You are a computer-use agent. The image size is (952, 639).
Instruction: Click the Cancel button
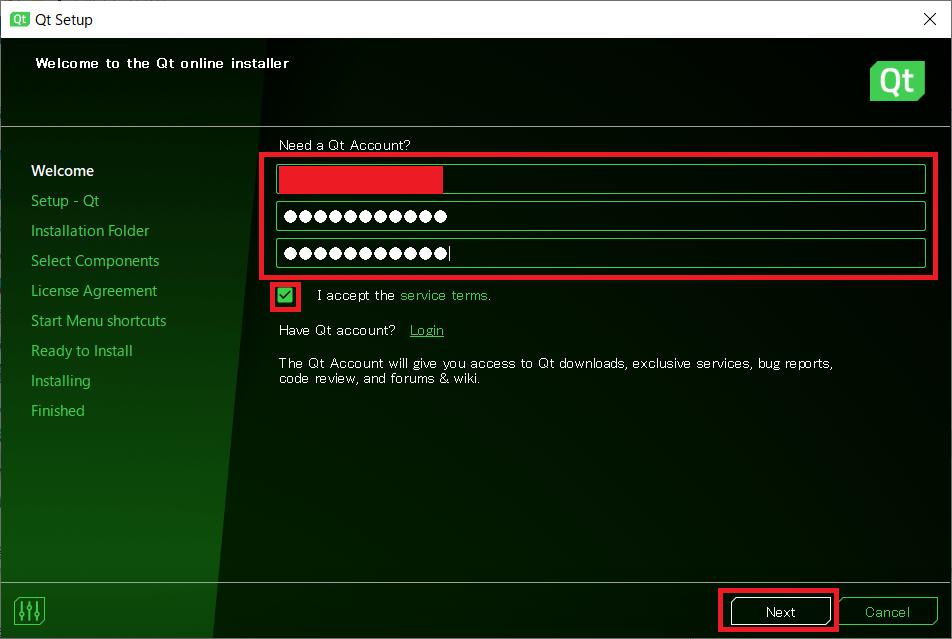(x=888, y=612)
